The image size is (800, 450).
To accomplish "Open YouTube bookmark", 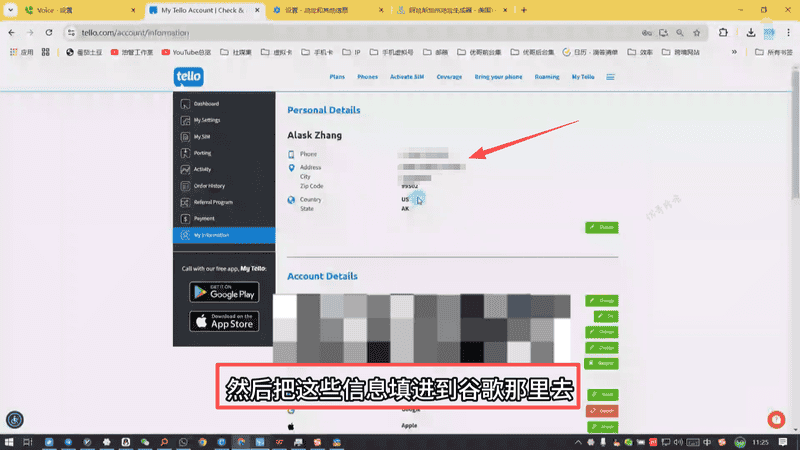I will click(x=186, y=52).
